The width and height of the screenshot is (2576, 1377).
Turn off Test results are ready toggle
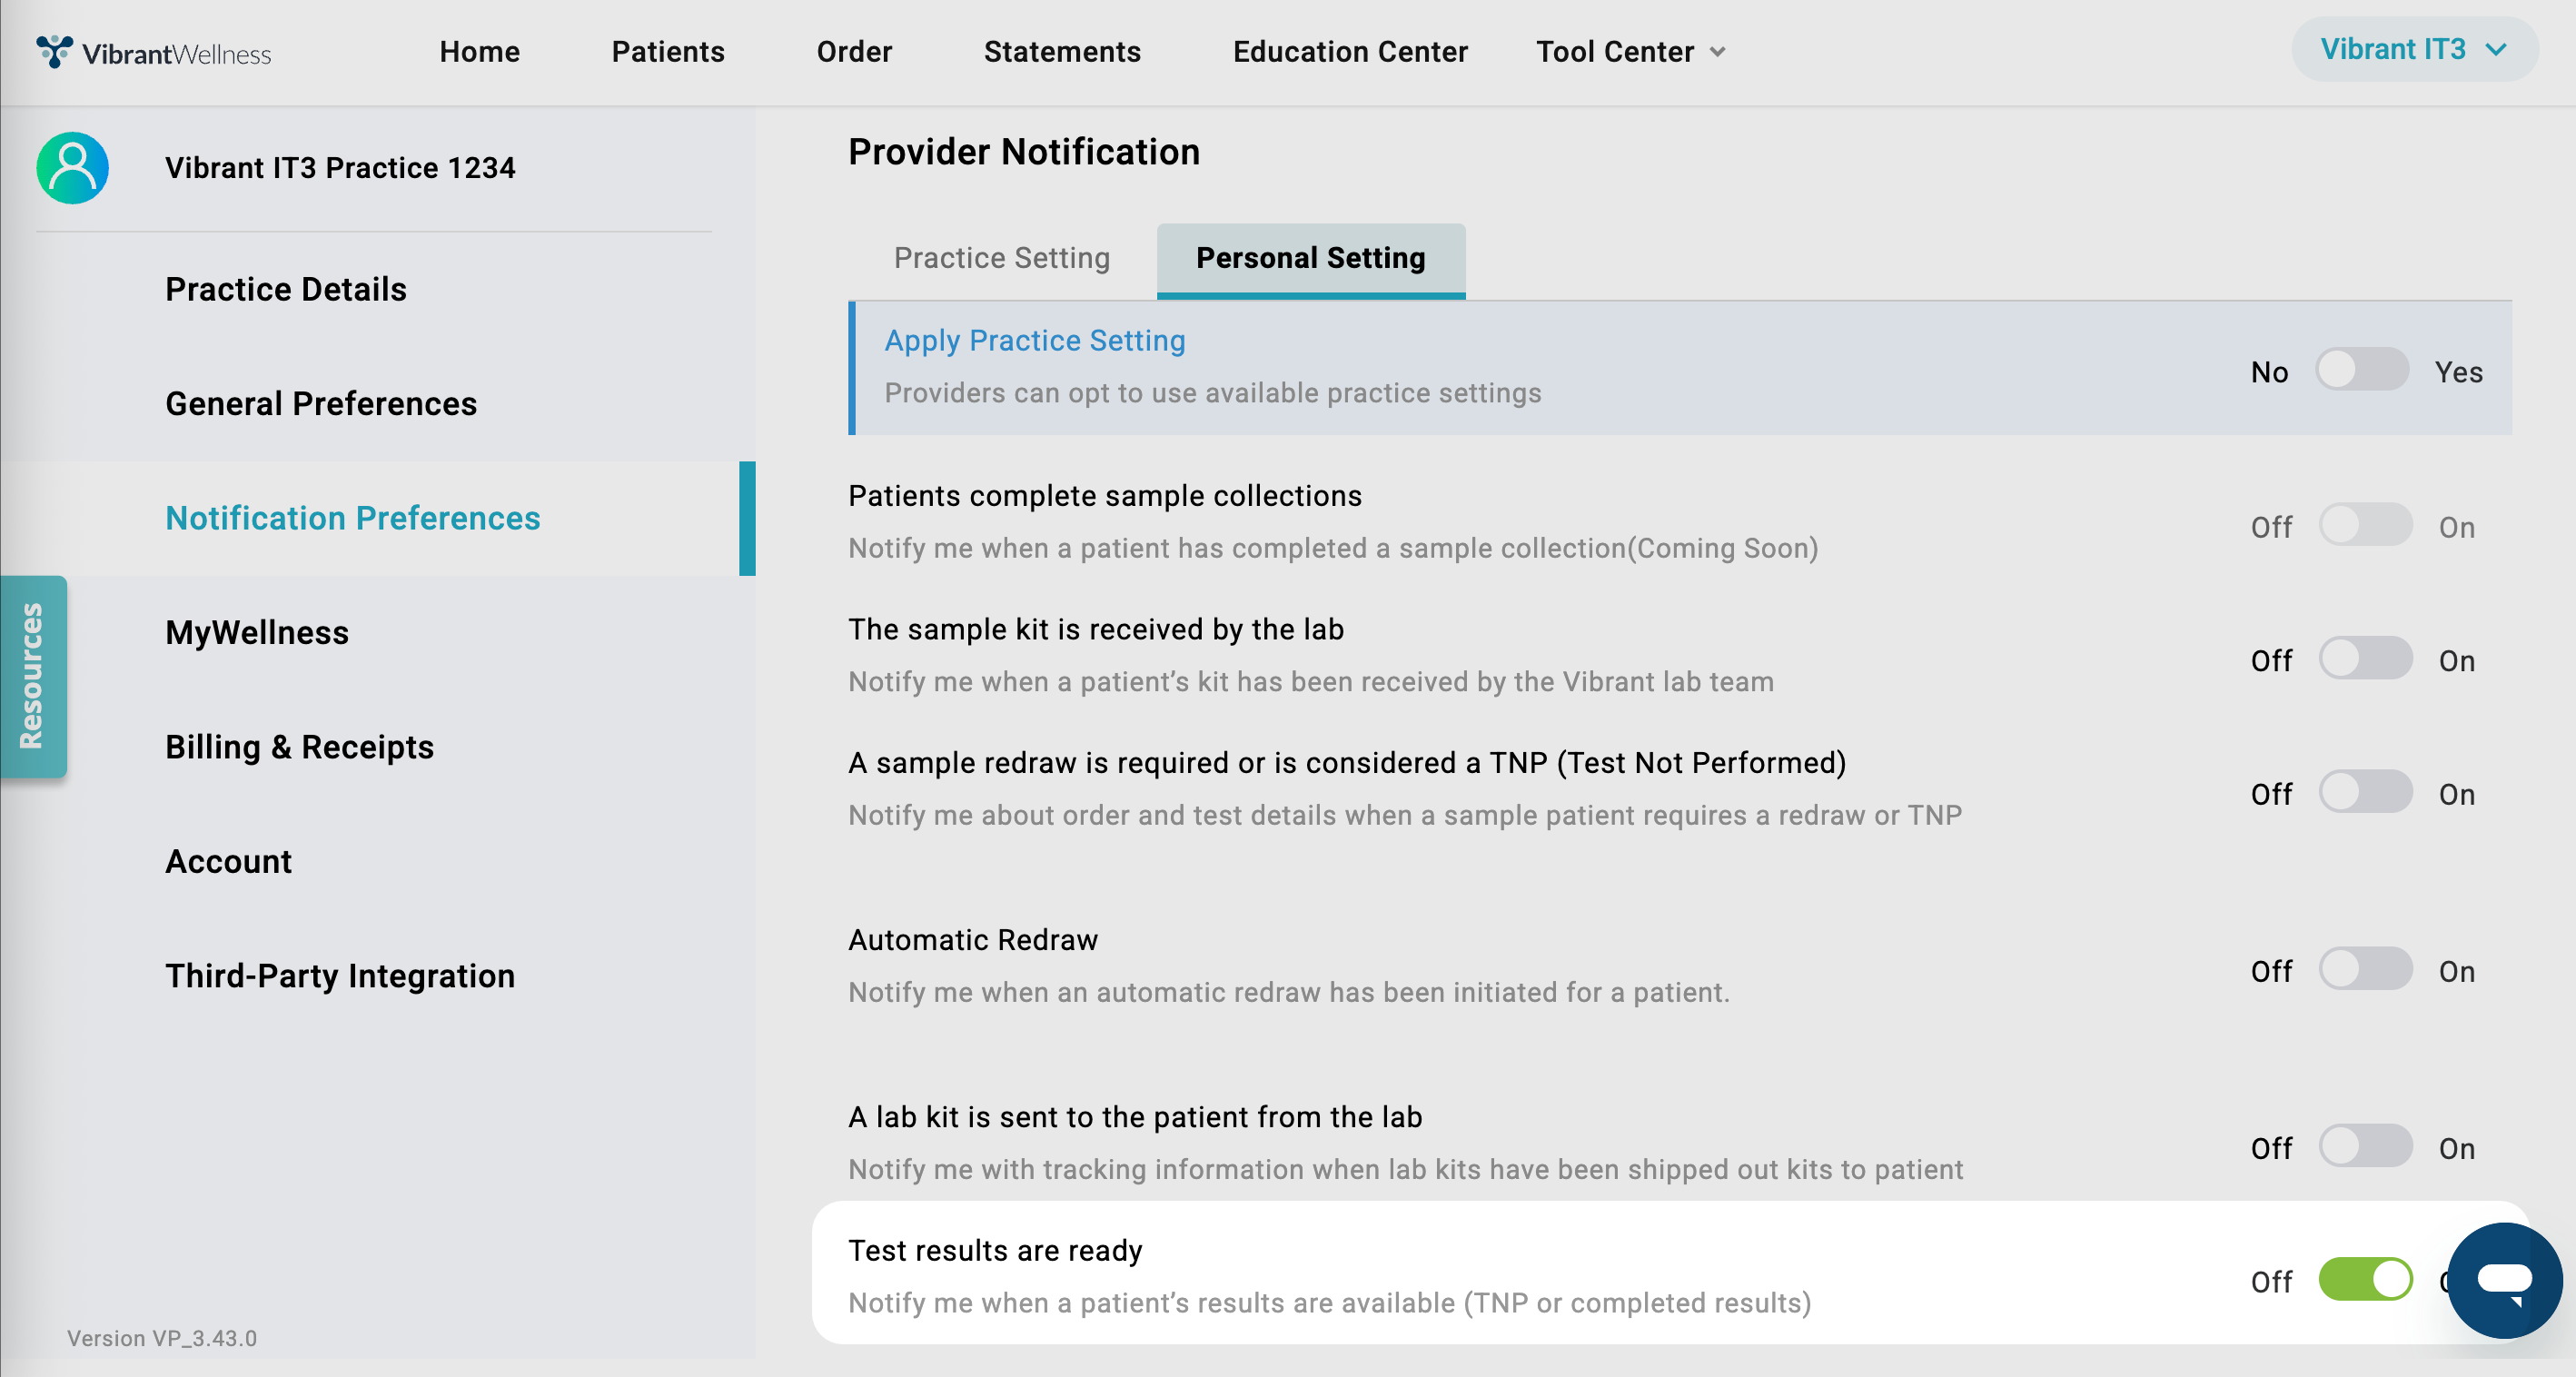click(x=2365, y=1280)
